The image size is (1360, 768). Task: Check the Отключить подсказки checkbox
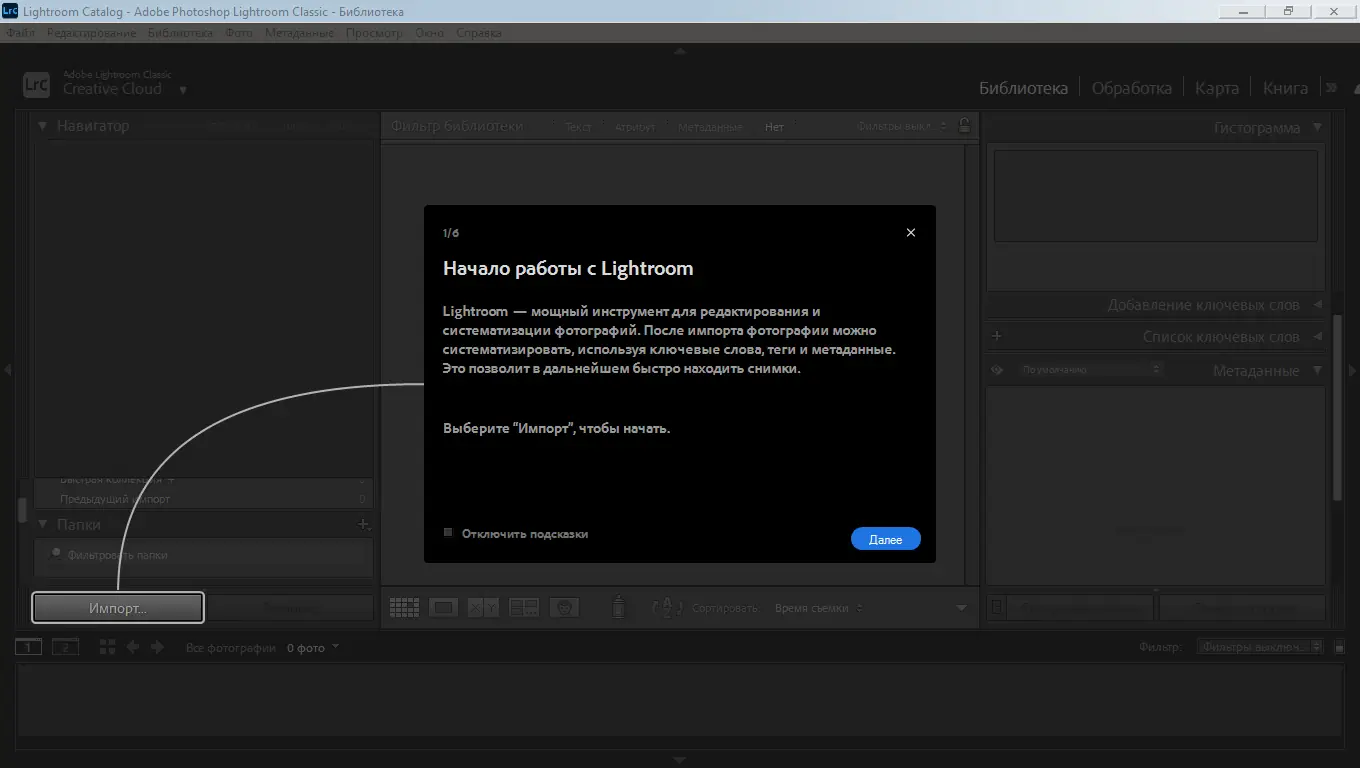448,533
